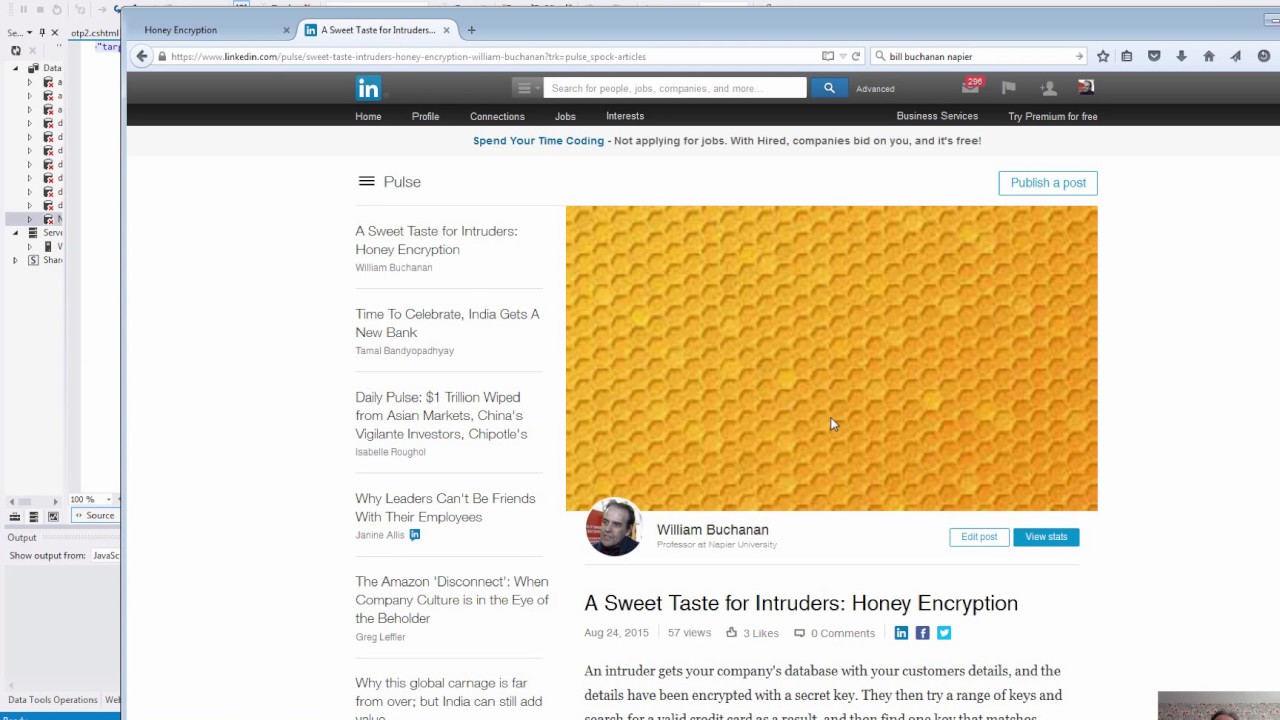Share article on Twitter icon

point(944,633)
